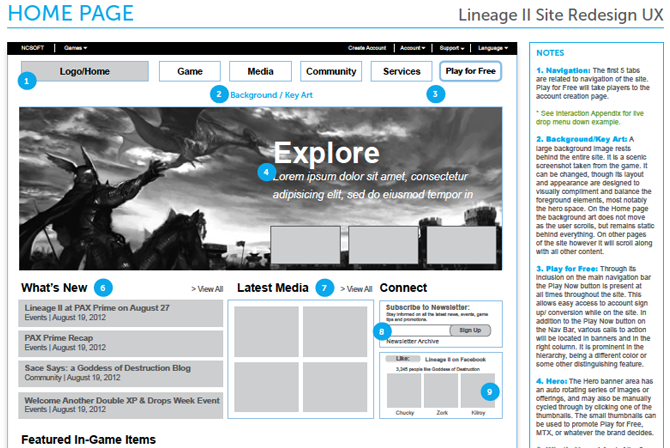The image size is (670, 448).
Task: Expand the Support dropdown
Action: 452,48
